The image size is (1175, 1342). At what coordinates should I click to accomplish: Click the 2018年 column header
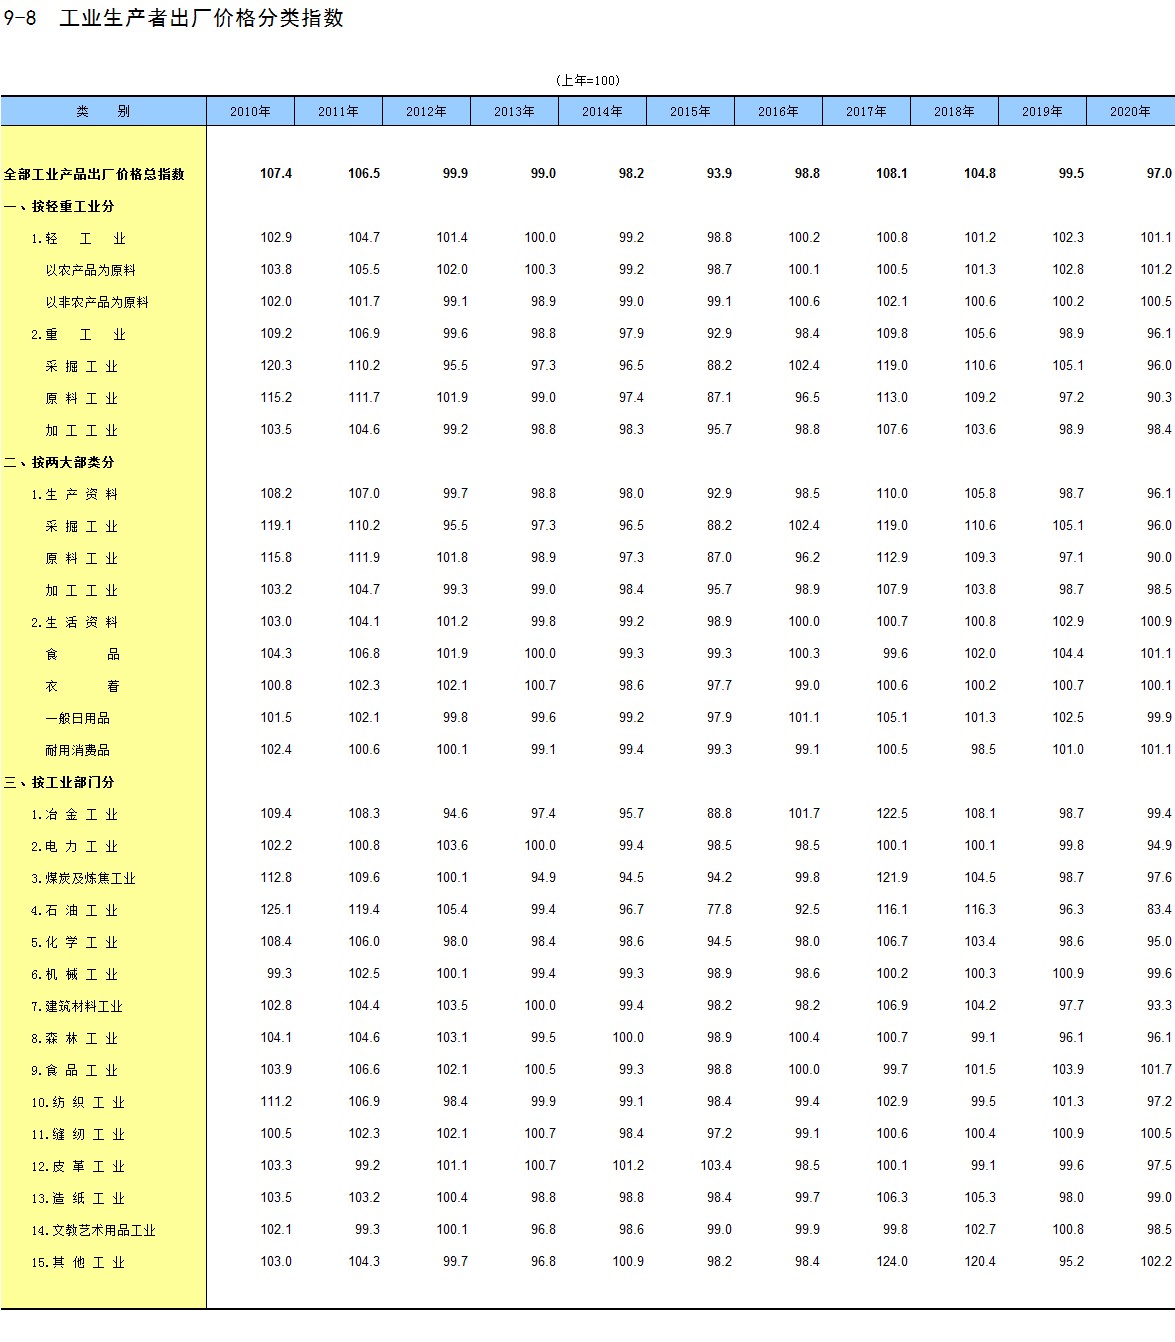(x=954, y=111)
